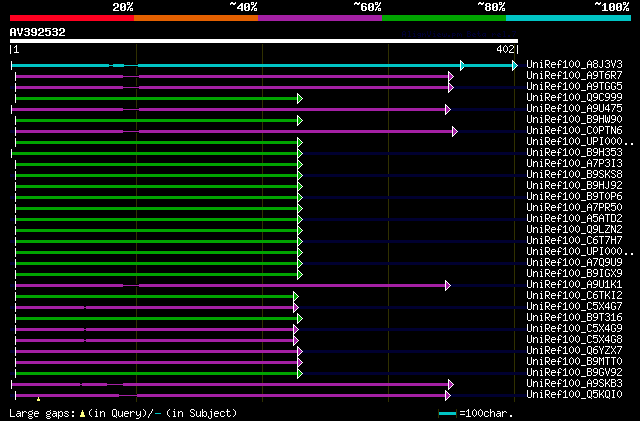640x421 pixels.
Task: Click the query end position label 402
Action: point(505,49)
